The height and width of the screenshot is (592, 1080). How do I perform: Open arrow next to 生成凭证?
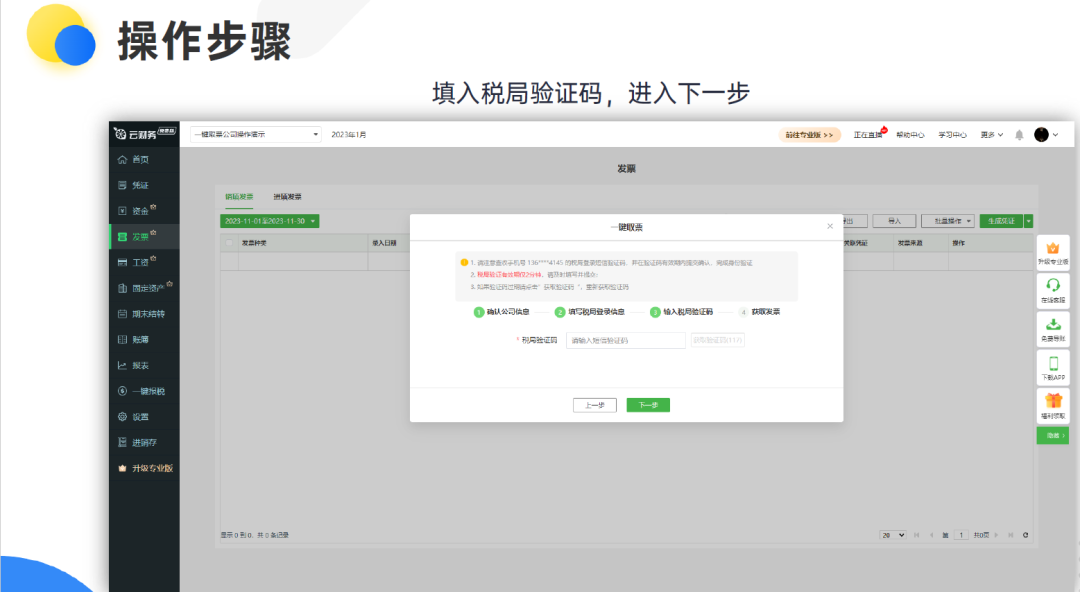click(x=1028, y=221)
